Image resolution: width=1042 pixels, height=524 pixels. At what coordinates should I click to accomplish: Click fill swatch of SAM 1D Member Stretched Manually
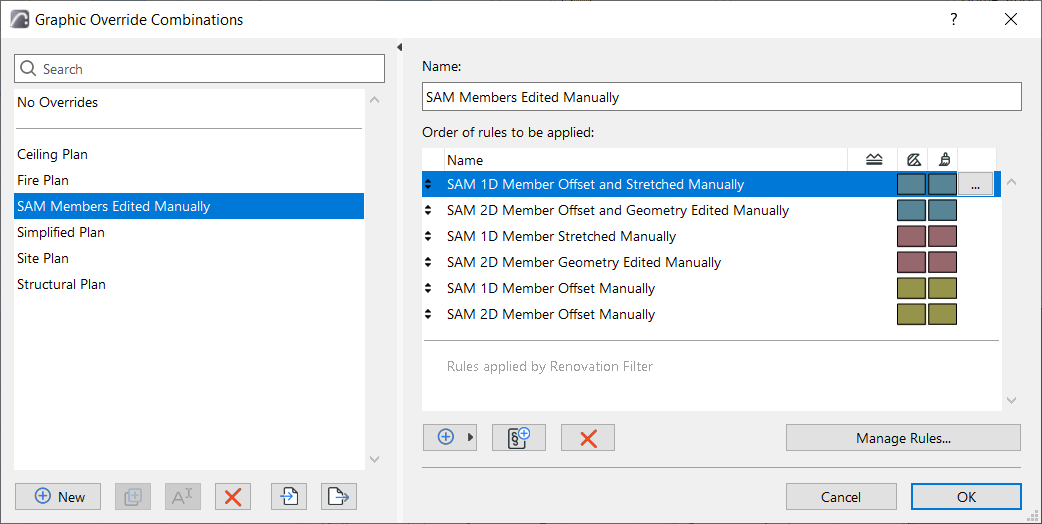point(911,237)
